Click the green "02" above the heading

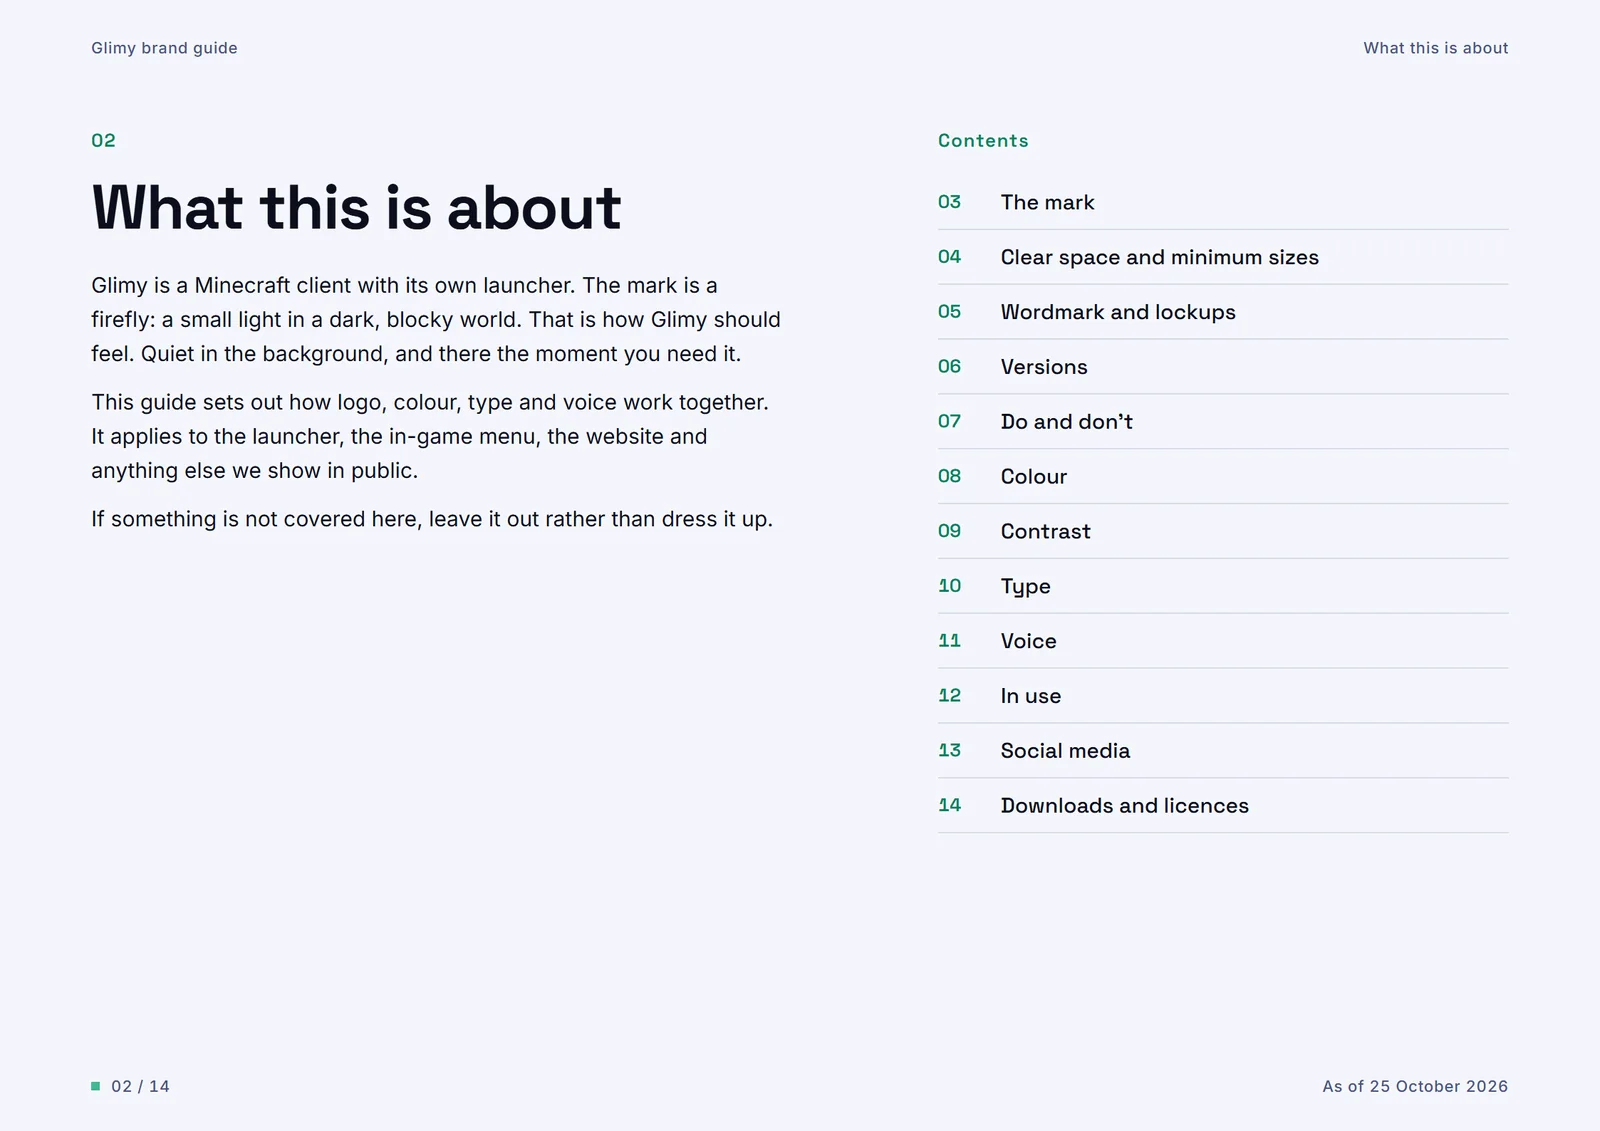point(103,141)
